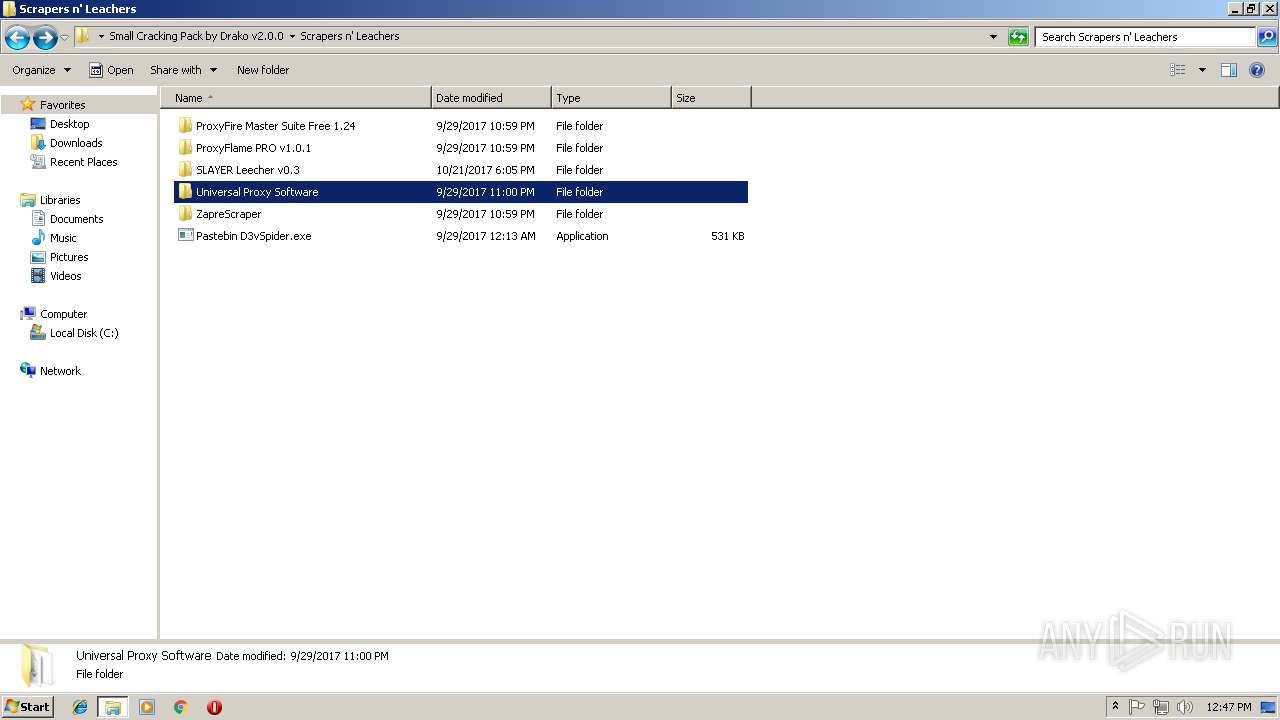
Task: Open the Music library
Action: coord(63,238)
